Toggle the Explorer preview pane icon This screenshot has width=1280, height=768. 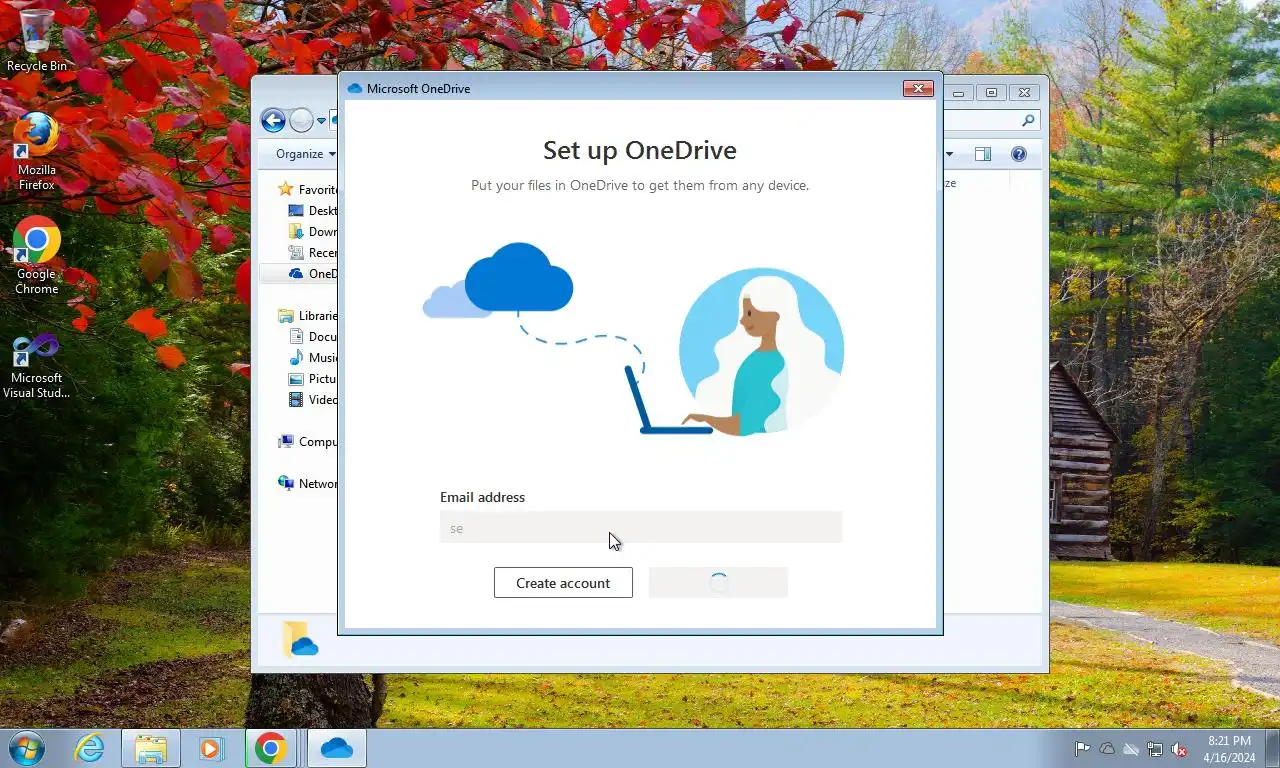point(983,154)
